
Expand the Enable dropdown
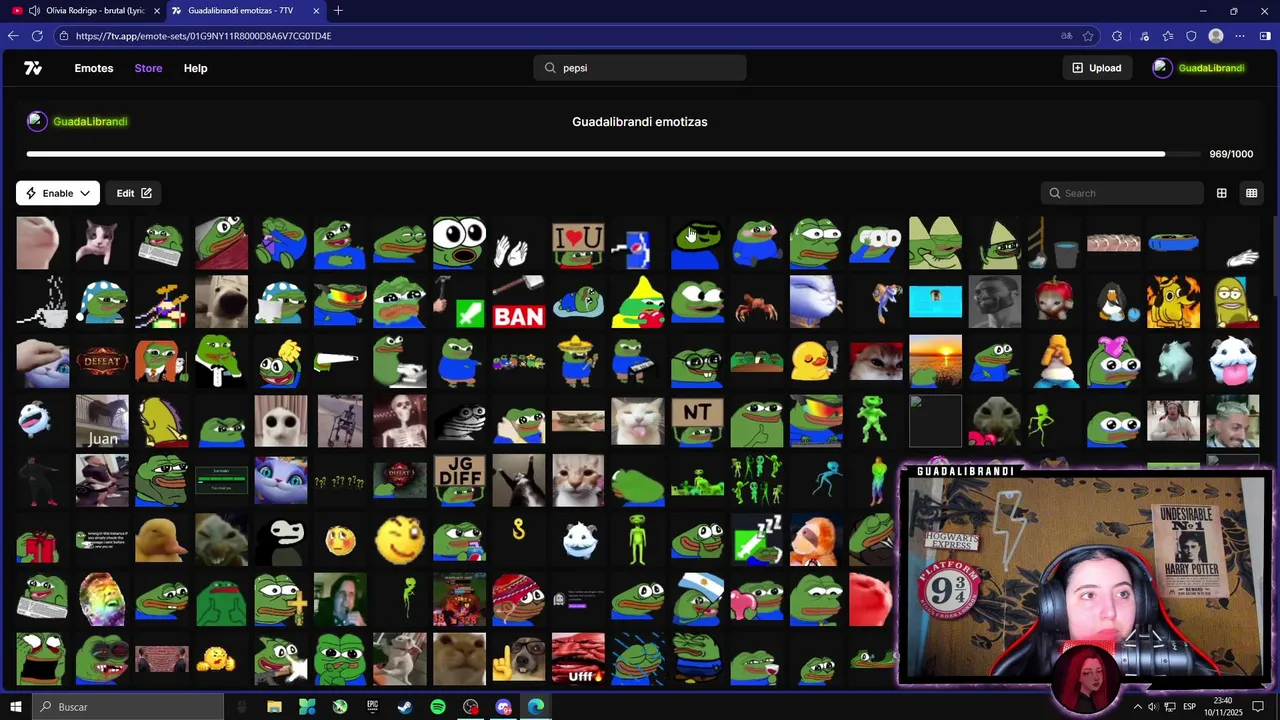pyautogui.click(x=57, y=193)
